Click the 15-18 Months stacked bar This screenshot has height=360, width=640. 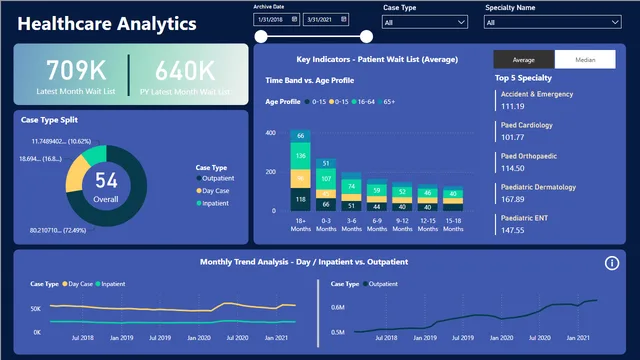453,199
